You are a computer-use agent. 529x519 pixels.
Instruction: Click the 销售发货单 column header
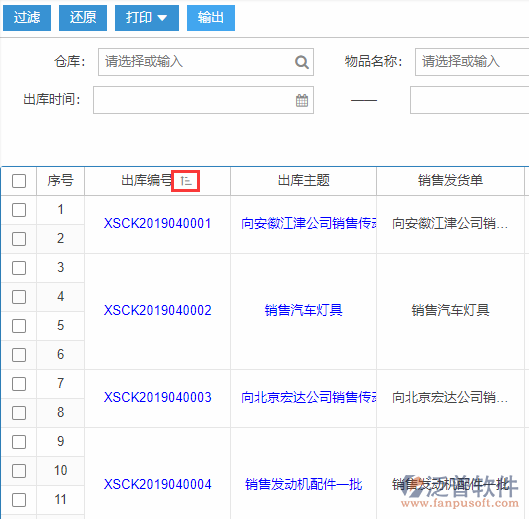pos(450,181)
